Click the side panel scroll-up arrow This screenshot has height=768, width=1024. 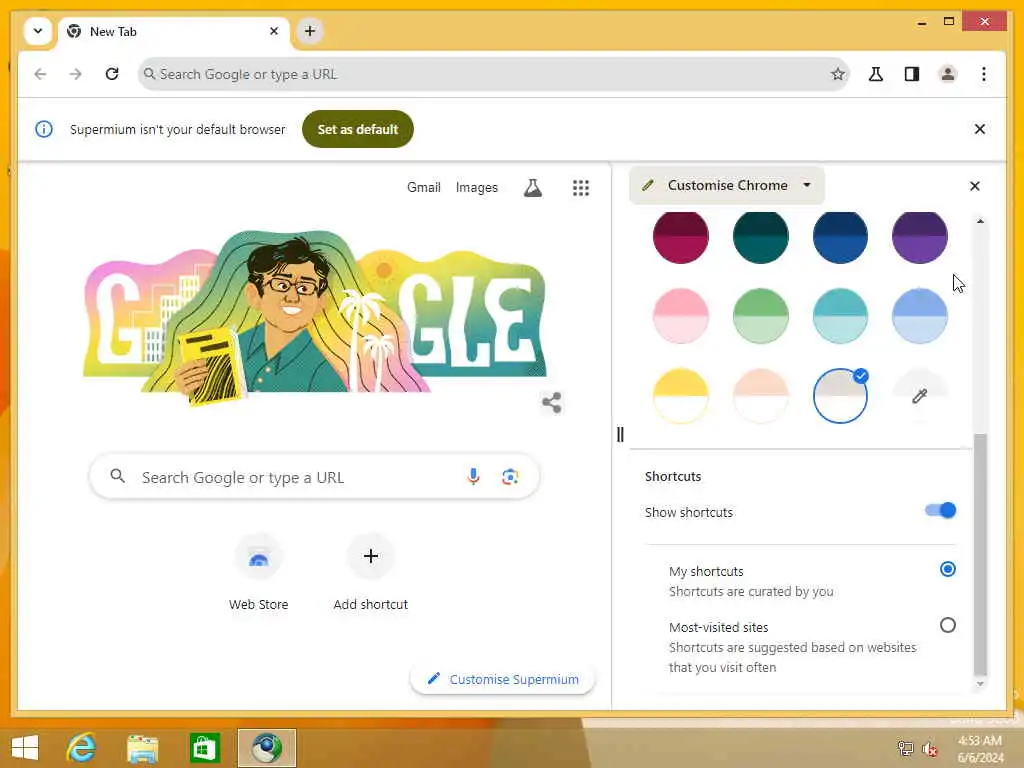pyautogui.click(x=980, y=221)
